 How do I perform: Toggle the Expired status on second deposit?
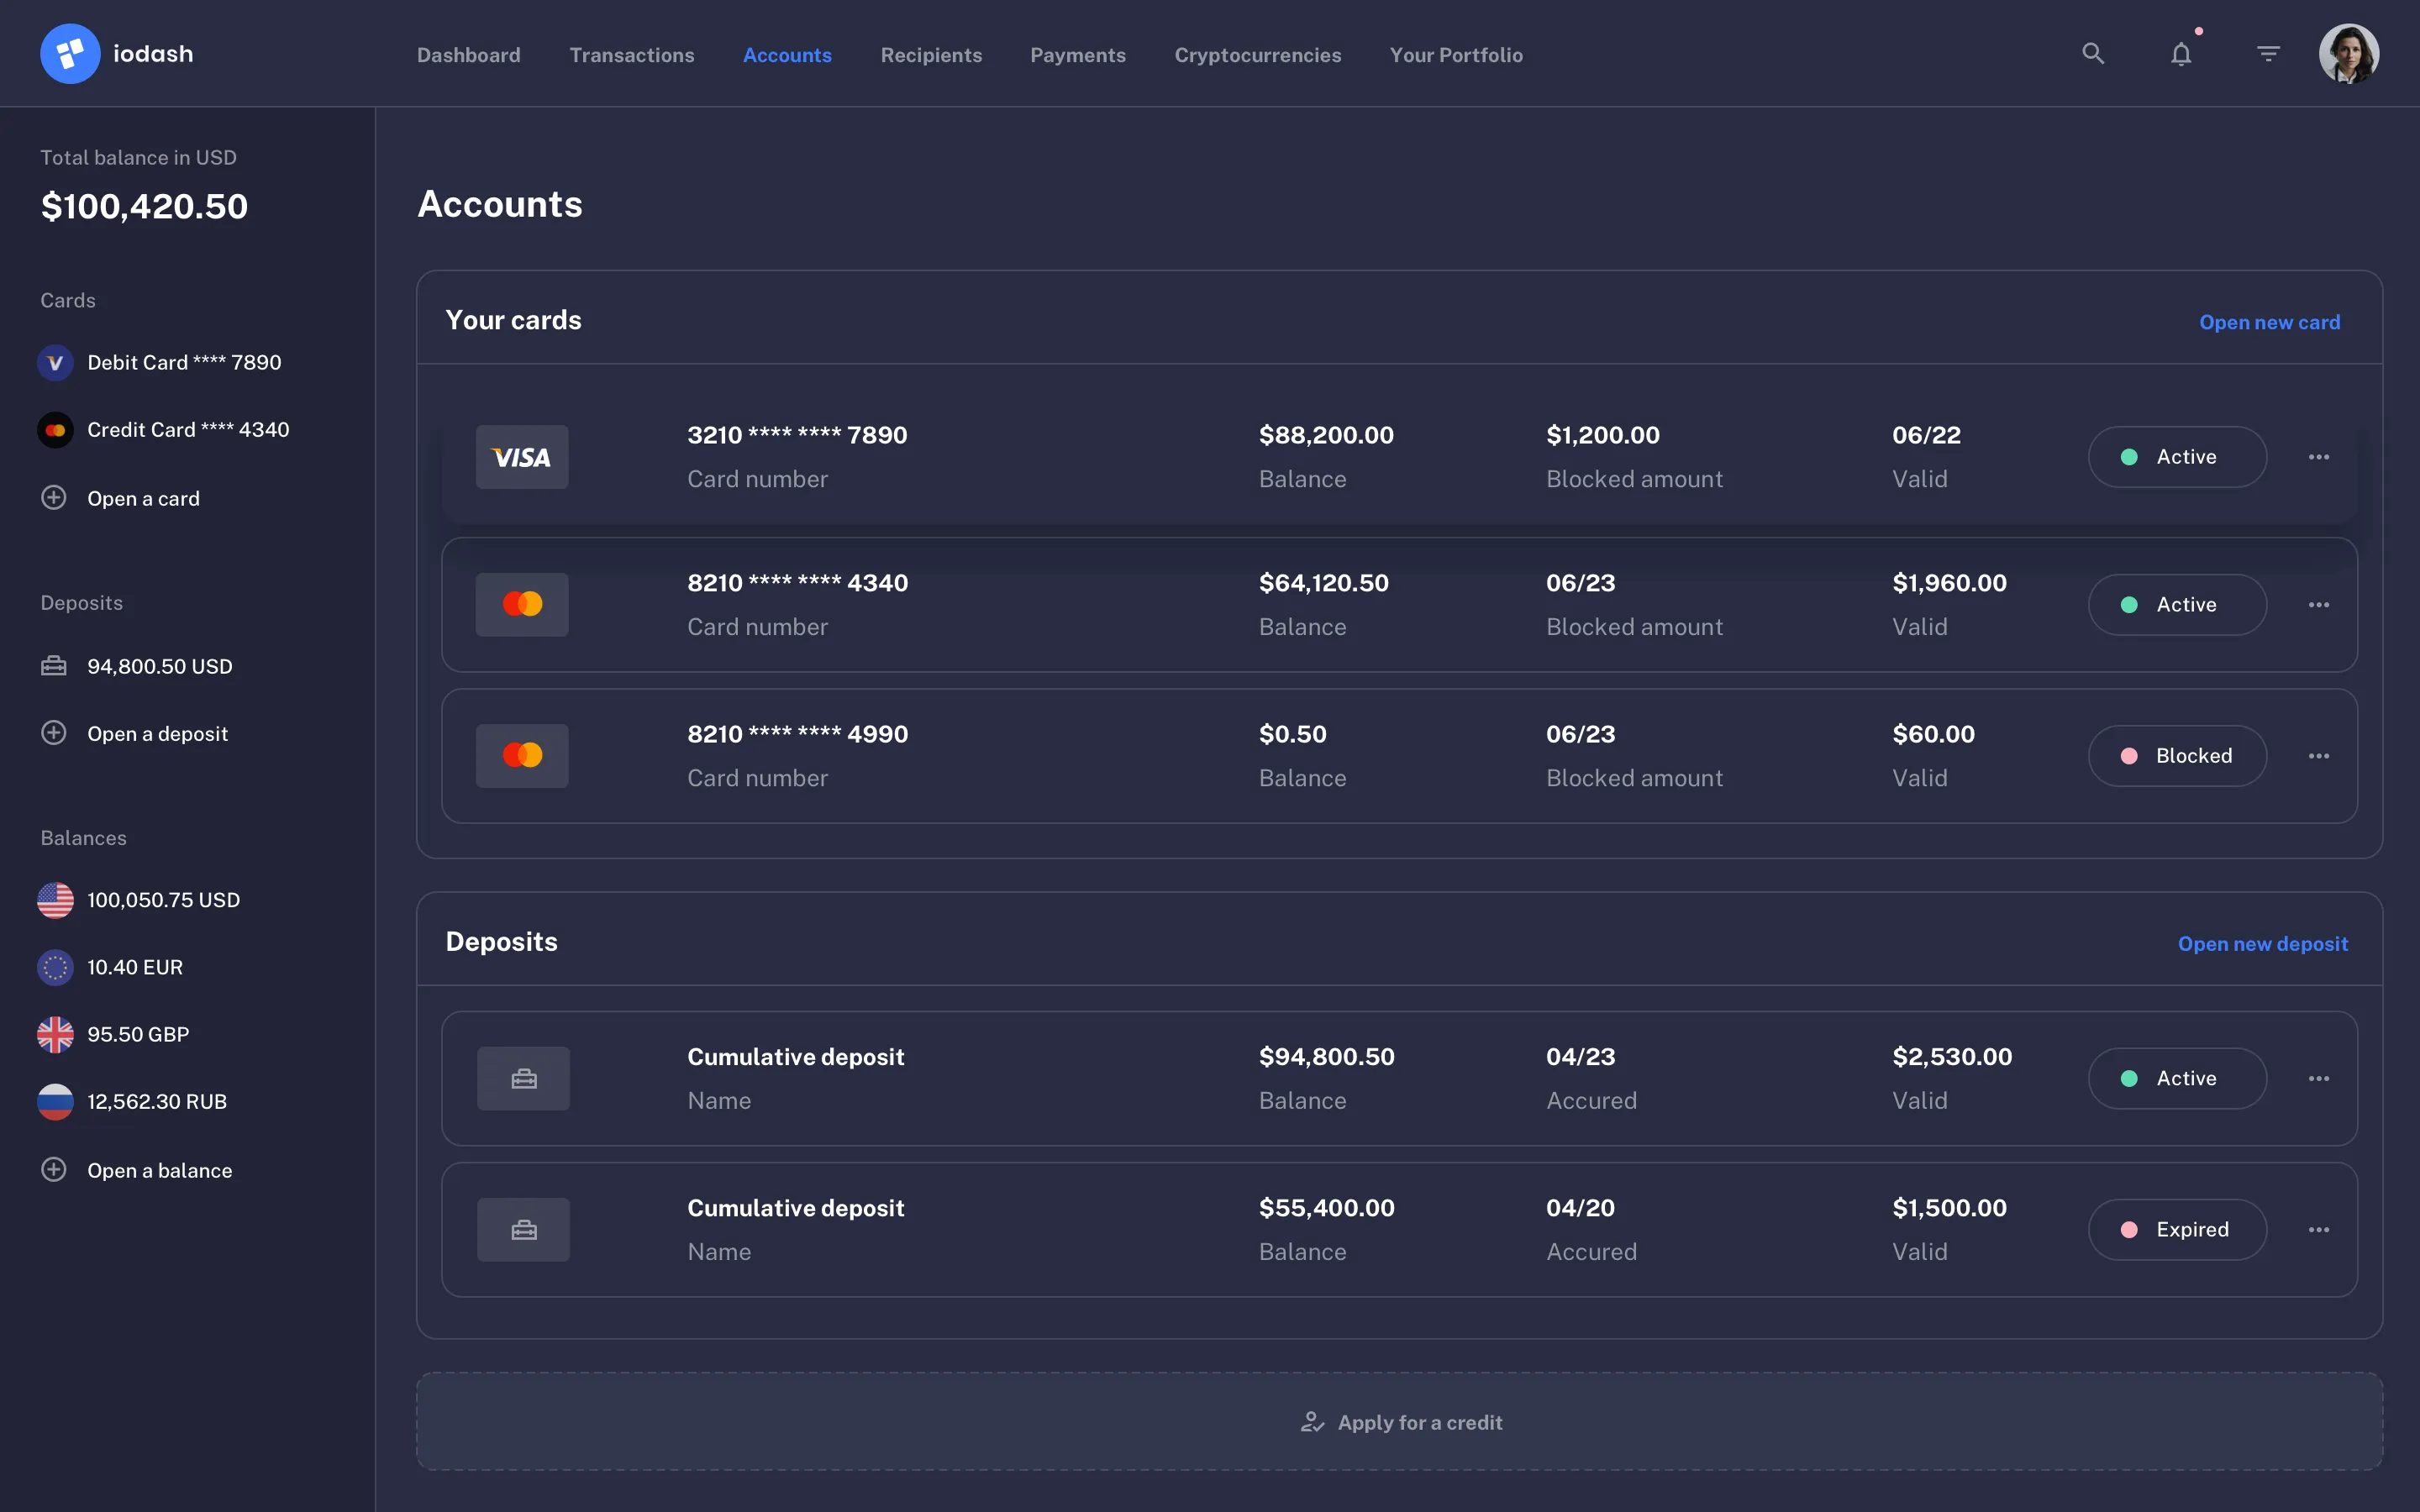tap(2178, 1229)
